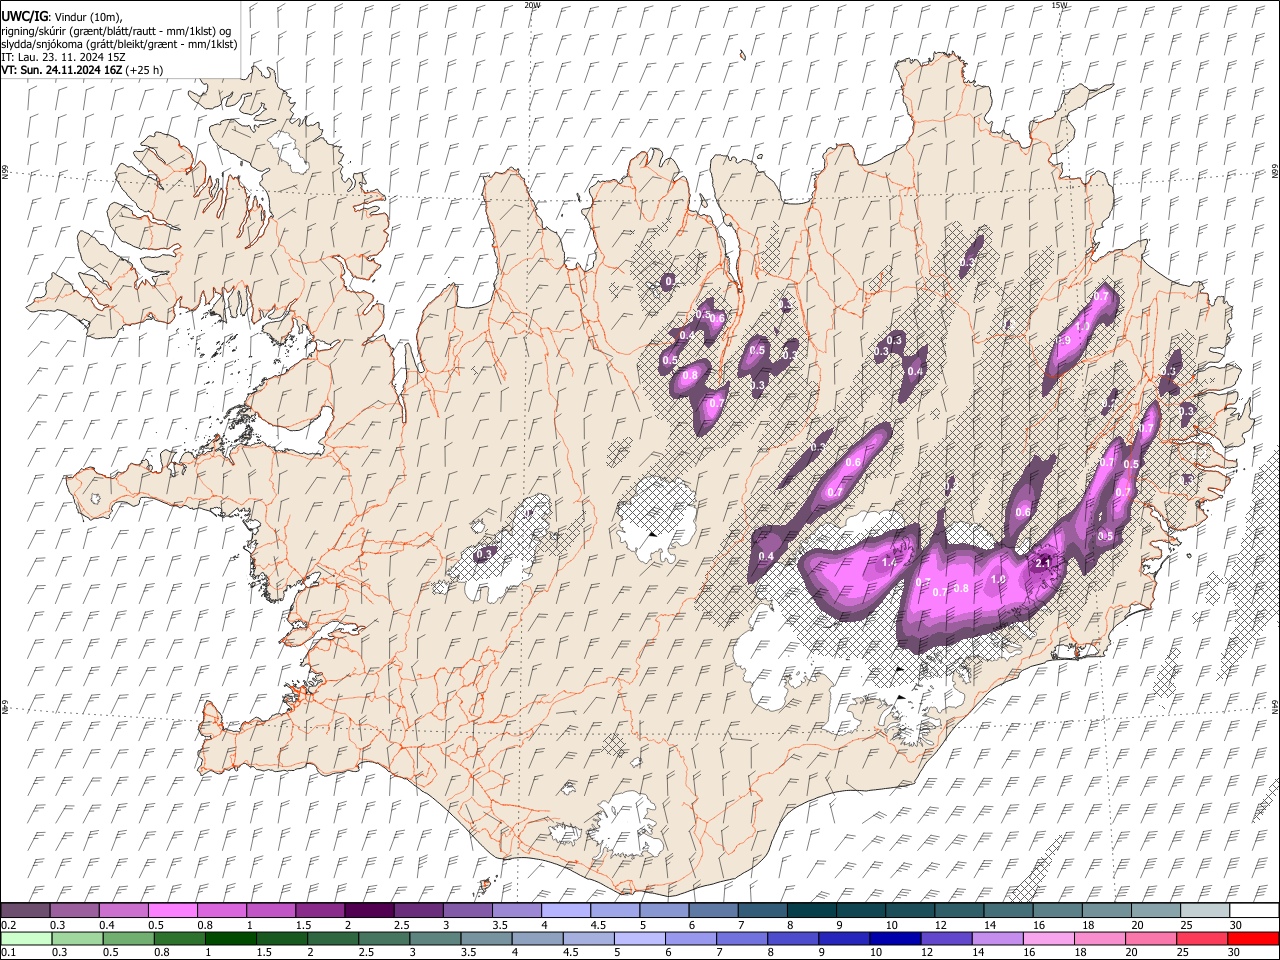Select the snow-scale swatch labeled 3.5
The width and height of the screenshot is (1280, 960).
(x=517, y=910)
